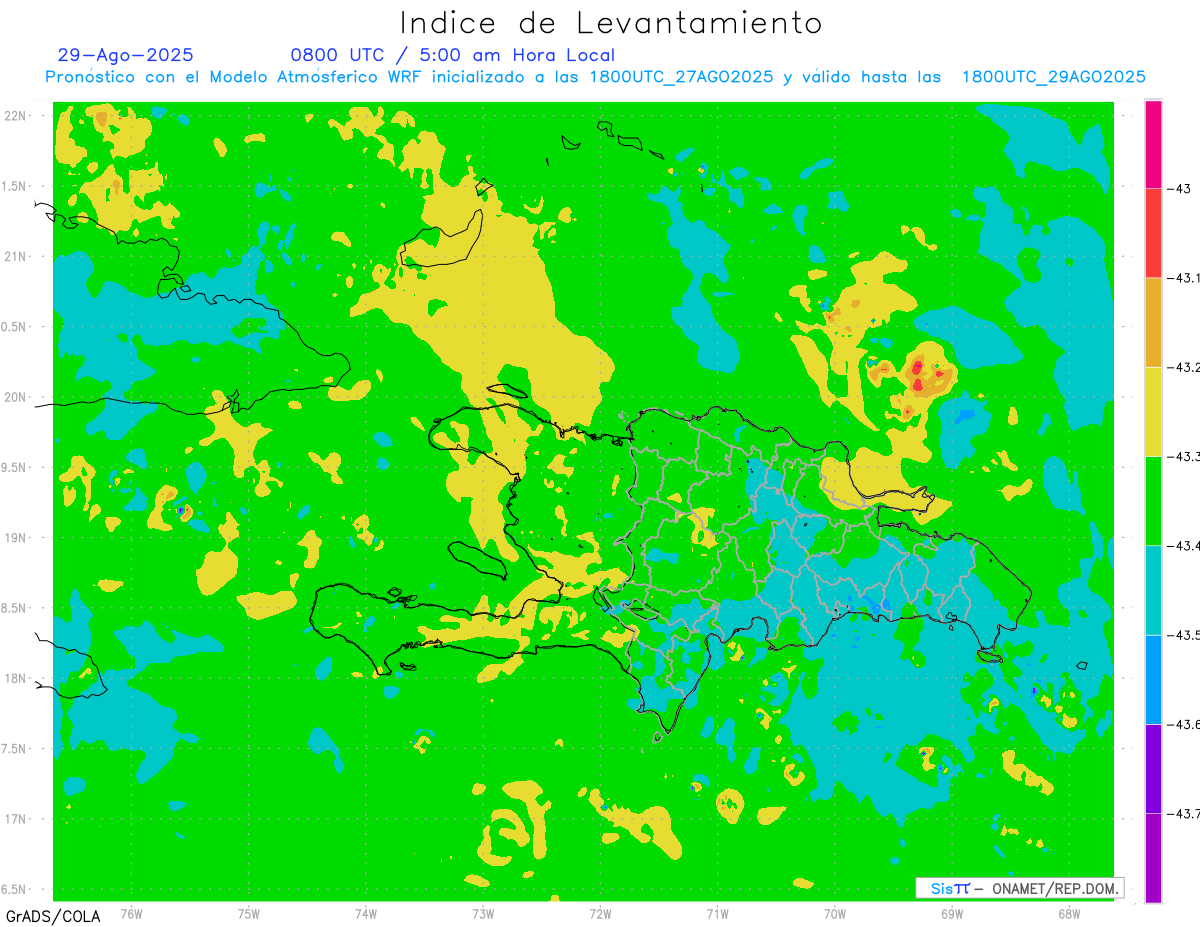Click the legend value '-43.4'
This screenshot has height=927, width=1200.
pyautogui.click(x=1186, y=545)
